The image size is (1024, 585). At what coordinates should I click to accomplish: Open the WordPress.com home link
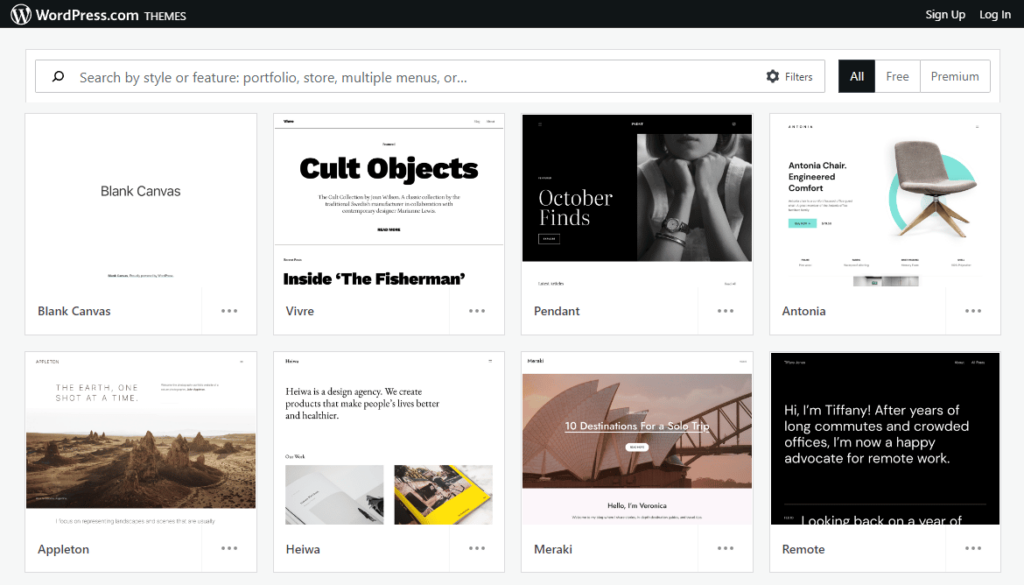point(87,14)
